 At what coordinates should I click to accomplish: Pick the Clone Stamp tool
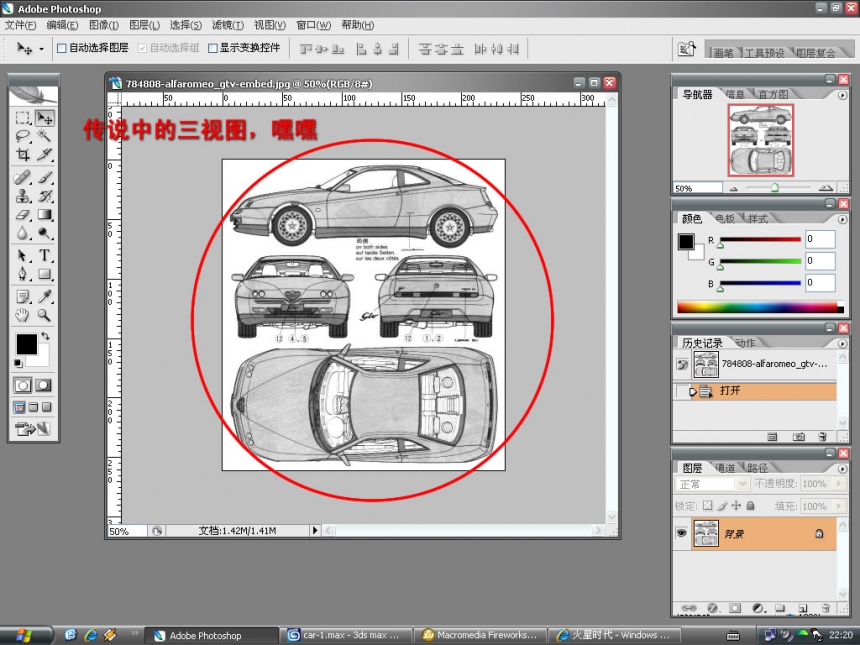click(x=22, y=196)
